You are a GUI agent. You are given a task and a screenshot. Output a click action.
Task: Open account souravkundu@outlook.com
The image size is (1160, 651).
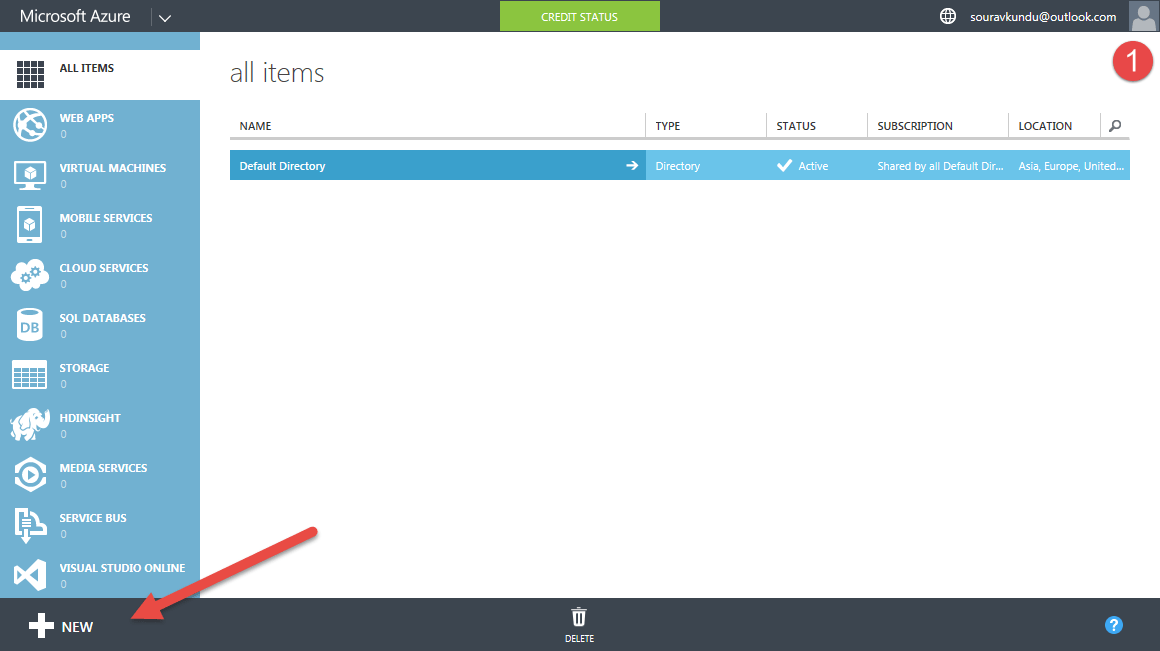point(1043,16)
